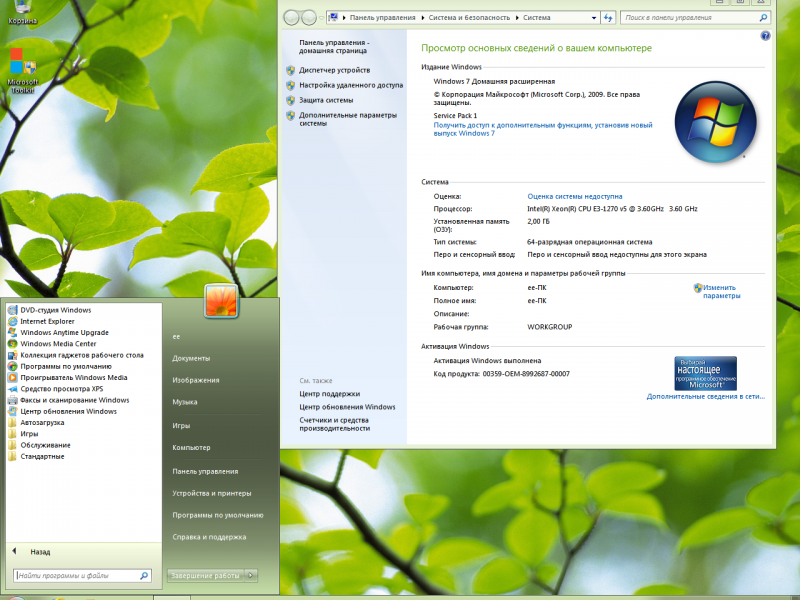Open the ee user folder in Start menu
800x600 pixels.
click(176, 337)
